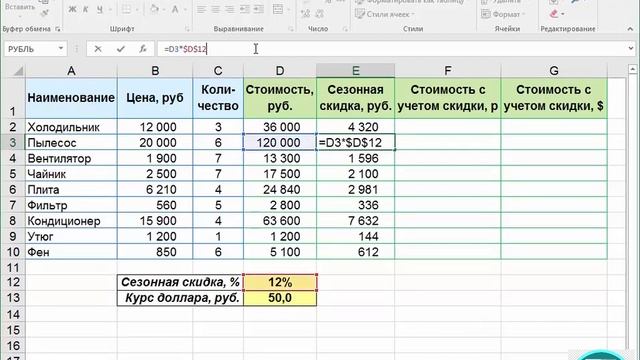The height and width of the screenshot is (360, 640).
Task: Open the Стили ячеек dropdown
Action: 385,14
